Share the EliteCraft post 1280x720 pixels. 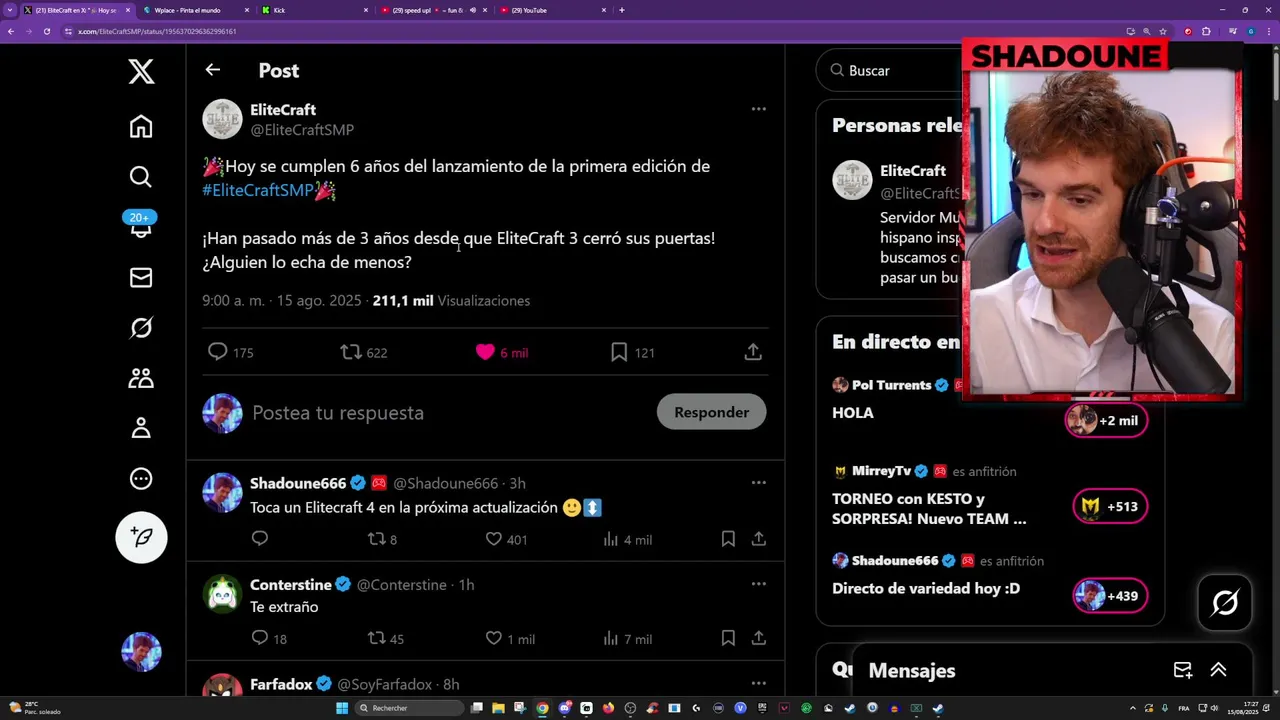point(753,352)
